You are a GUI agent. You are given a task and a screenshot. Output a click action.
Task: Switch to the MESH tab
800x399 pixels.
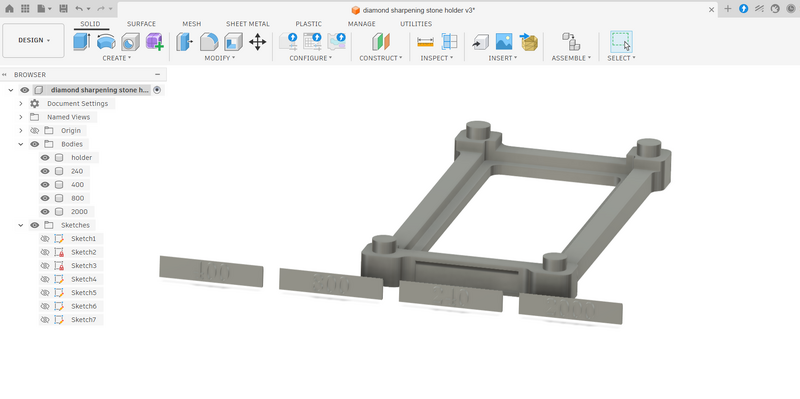192,24
